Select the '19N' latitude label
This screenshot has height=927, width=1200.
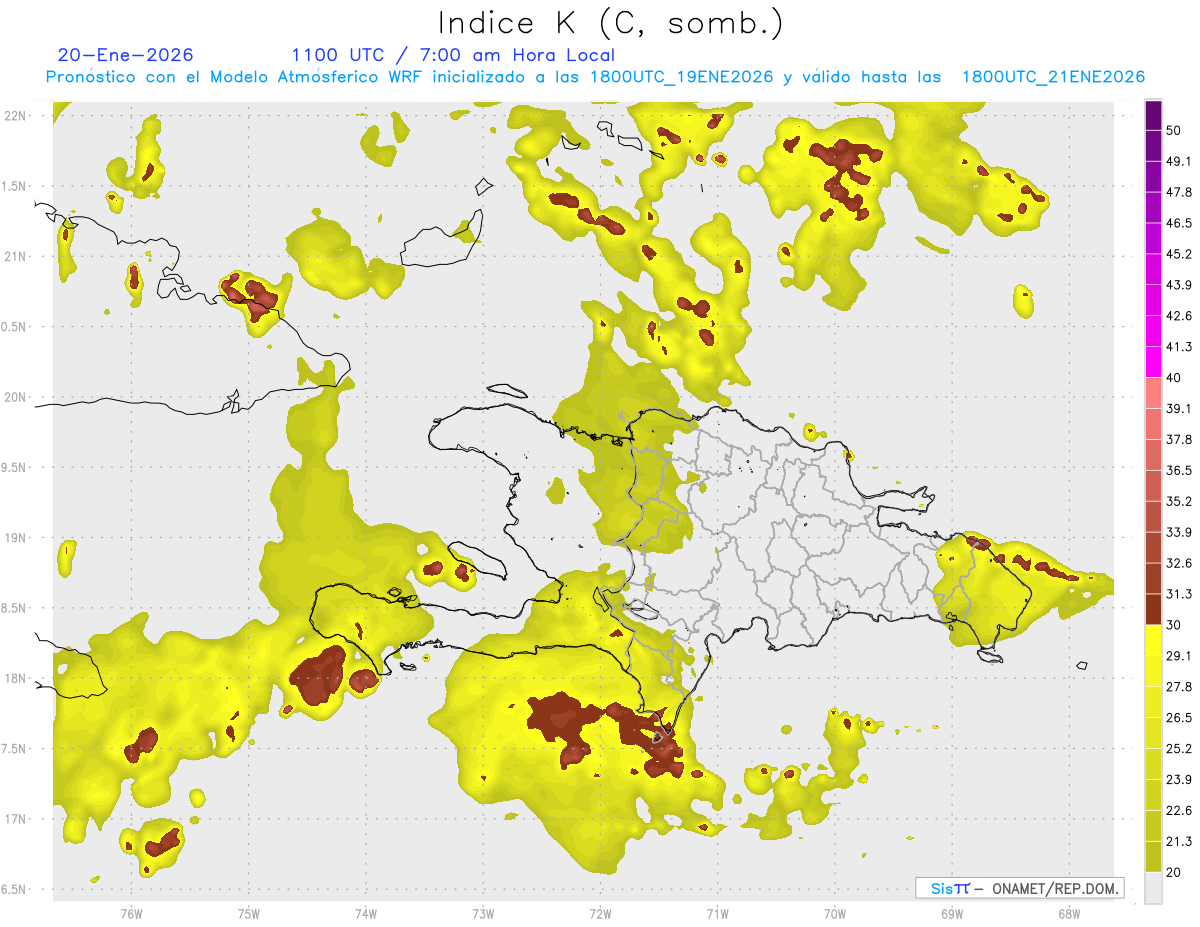pyautogui.click(x=15, y=537)
